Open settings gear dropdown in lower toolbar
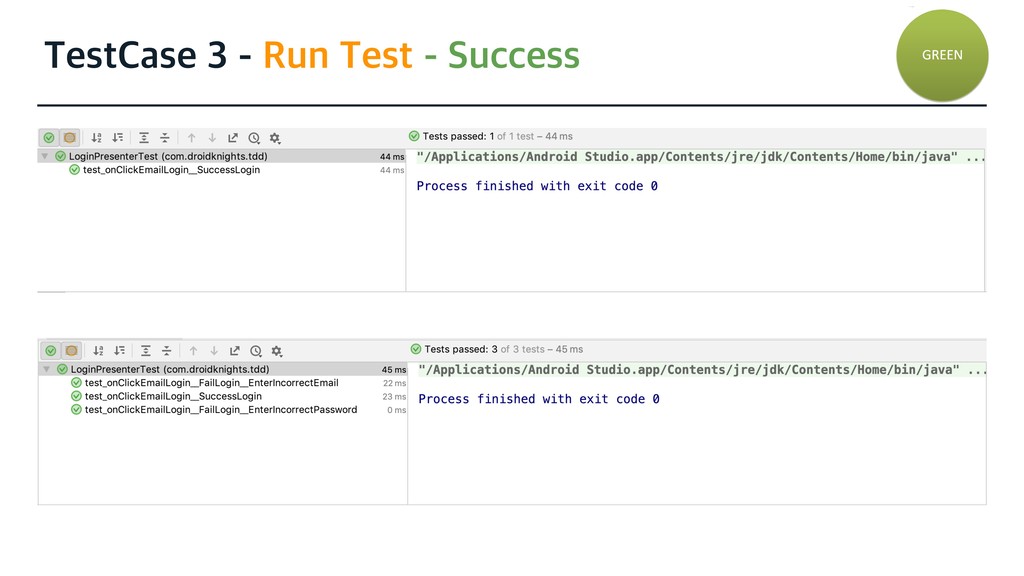Viewport: 1024px width, 576px height. pos(277,351)
